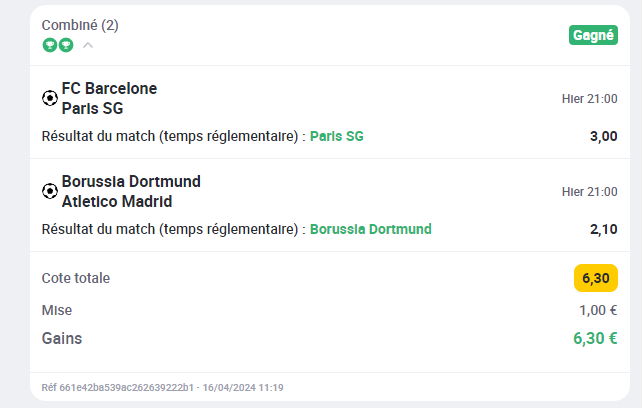Click the green 6,30 € winnings amount
The height and width of the screenshot is (408, 642).
595,338
